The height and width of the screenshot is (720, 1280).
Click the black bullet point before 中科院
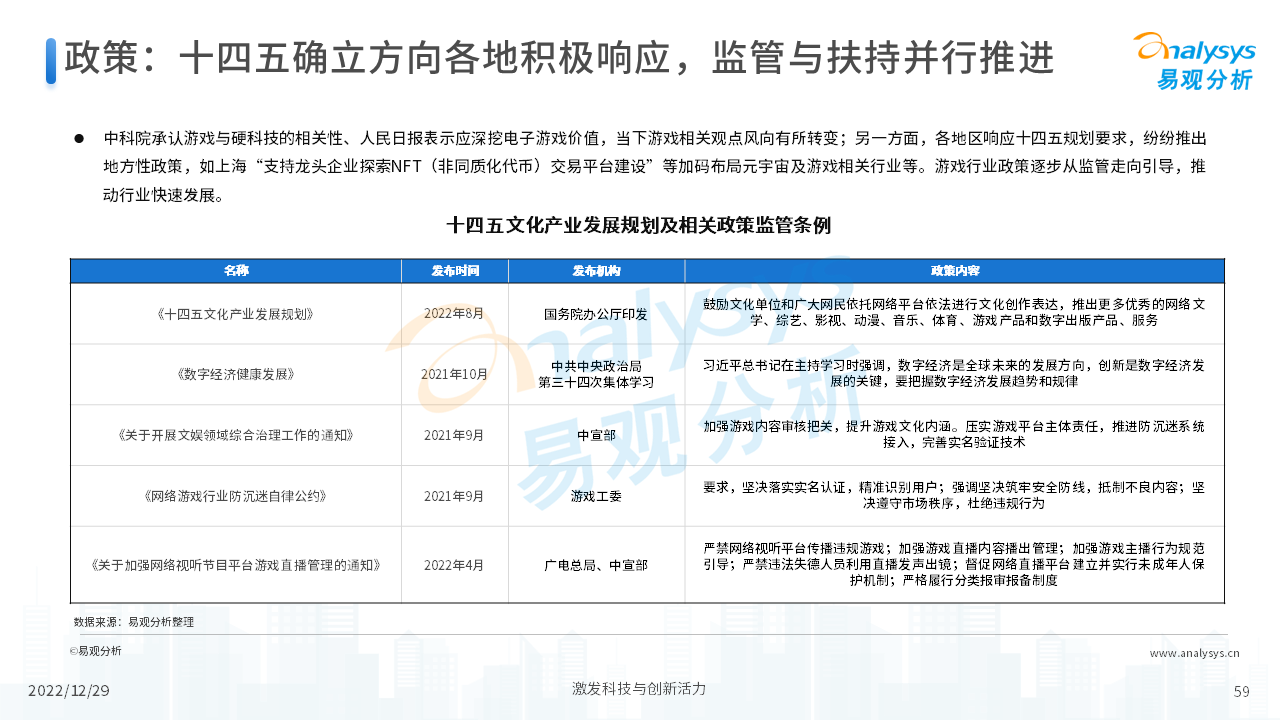coord(79,139)
